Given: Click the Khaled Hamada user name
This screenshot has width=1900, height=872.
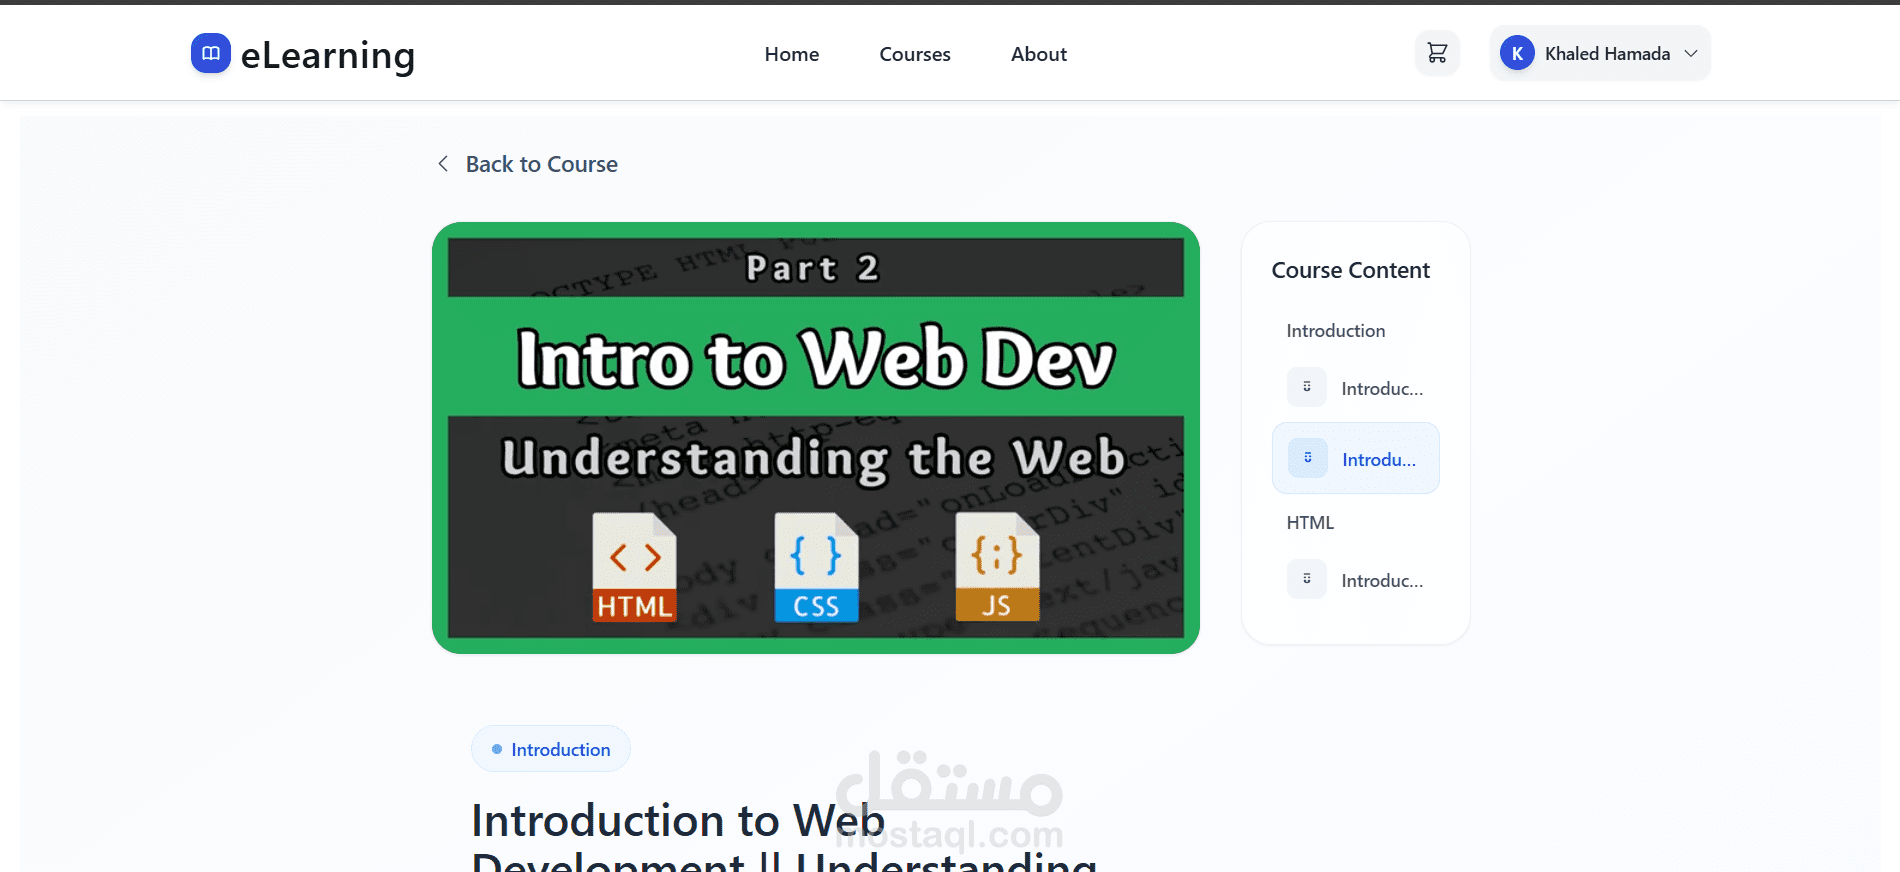Looking at the screenshot, I should pyautogui.click(x=1607, y=54).
